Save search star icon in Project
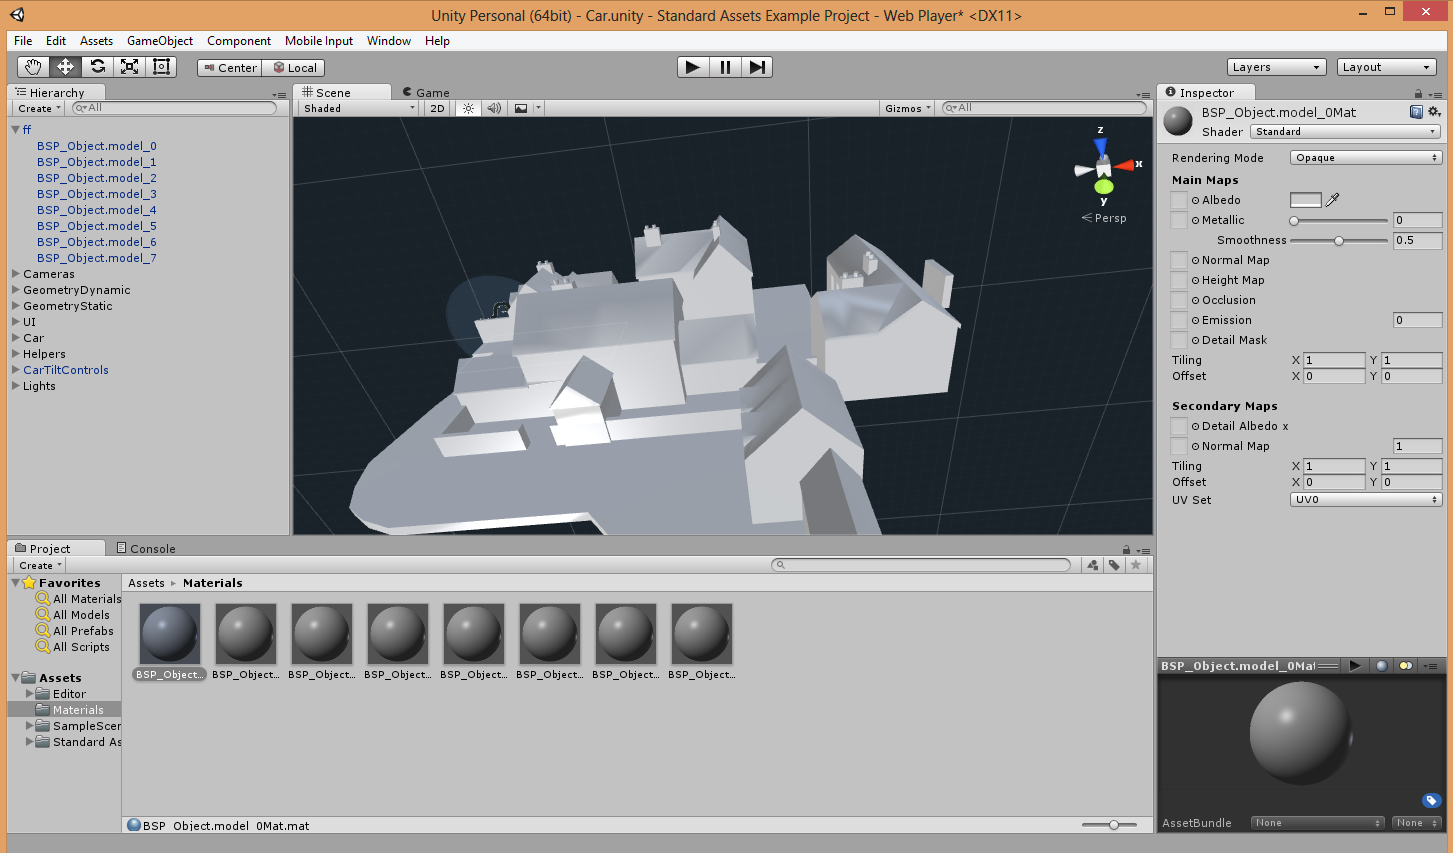The width and height of the screenshot is (1453, 853). point(1136,565)
